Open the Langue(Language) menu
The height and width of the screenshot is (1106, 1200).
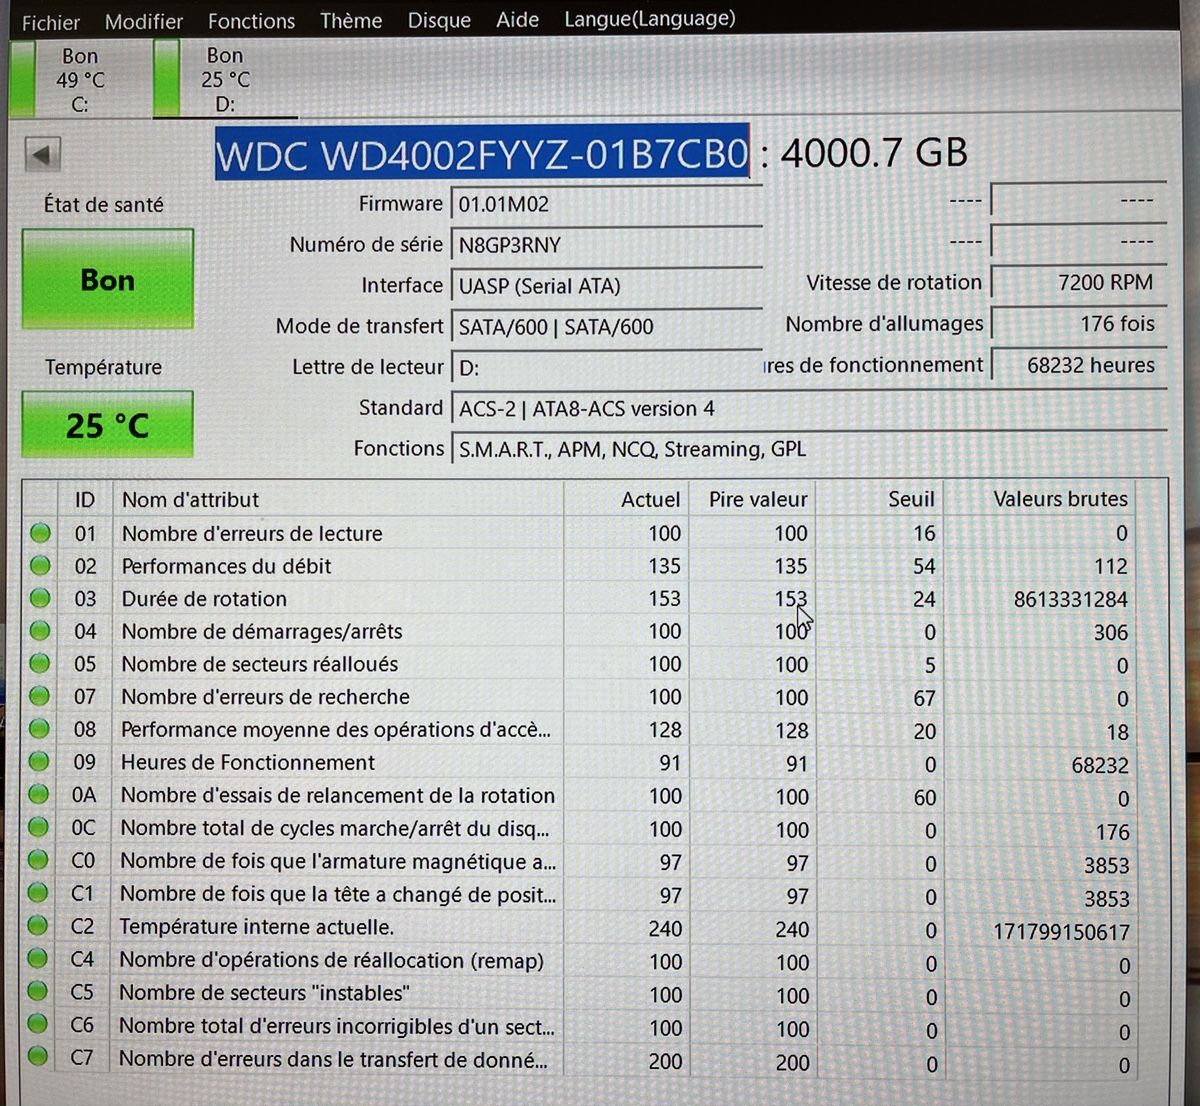[x=650, y=19]
